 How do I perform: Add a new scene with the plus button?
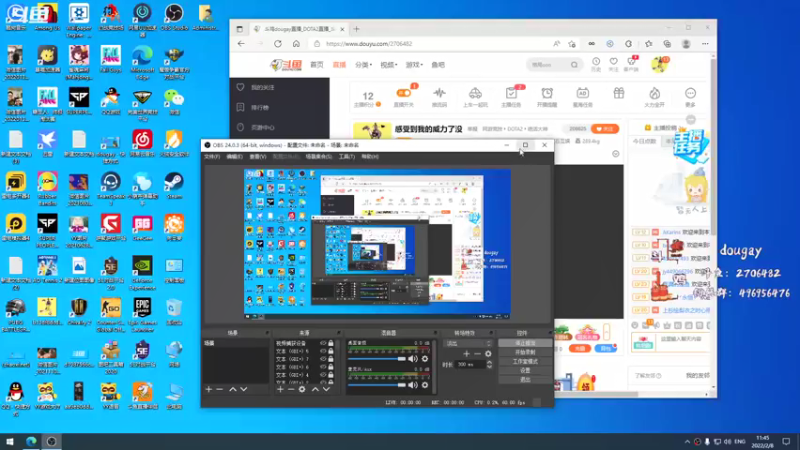pyautogui.click(x=209, y=389)
